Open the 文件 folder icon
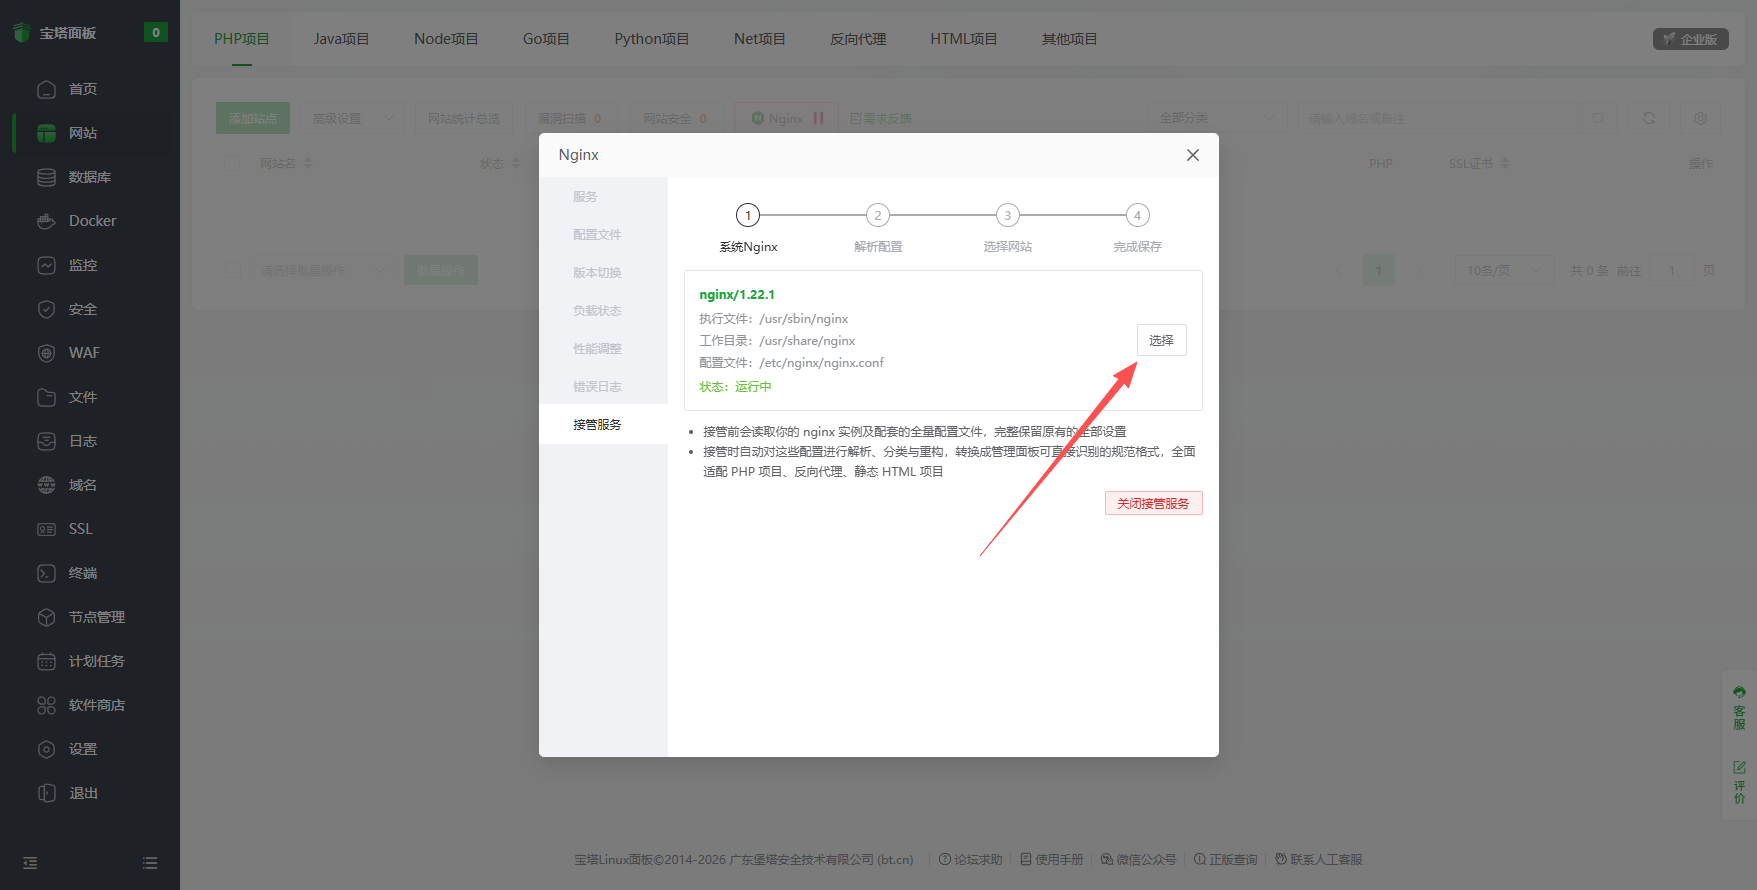The height and width of the screenshot is (890, 1757). [46, 397]
